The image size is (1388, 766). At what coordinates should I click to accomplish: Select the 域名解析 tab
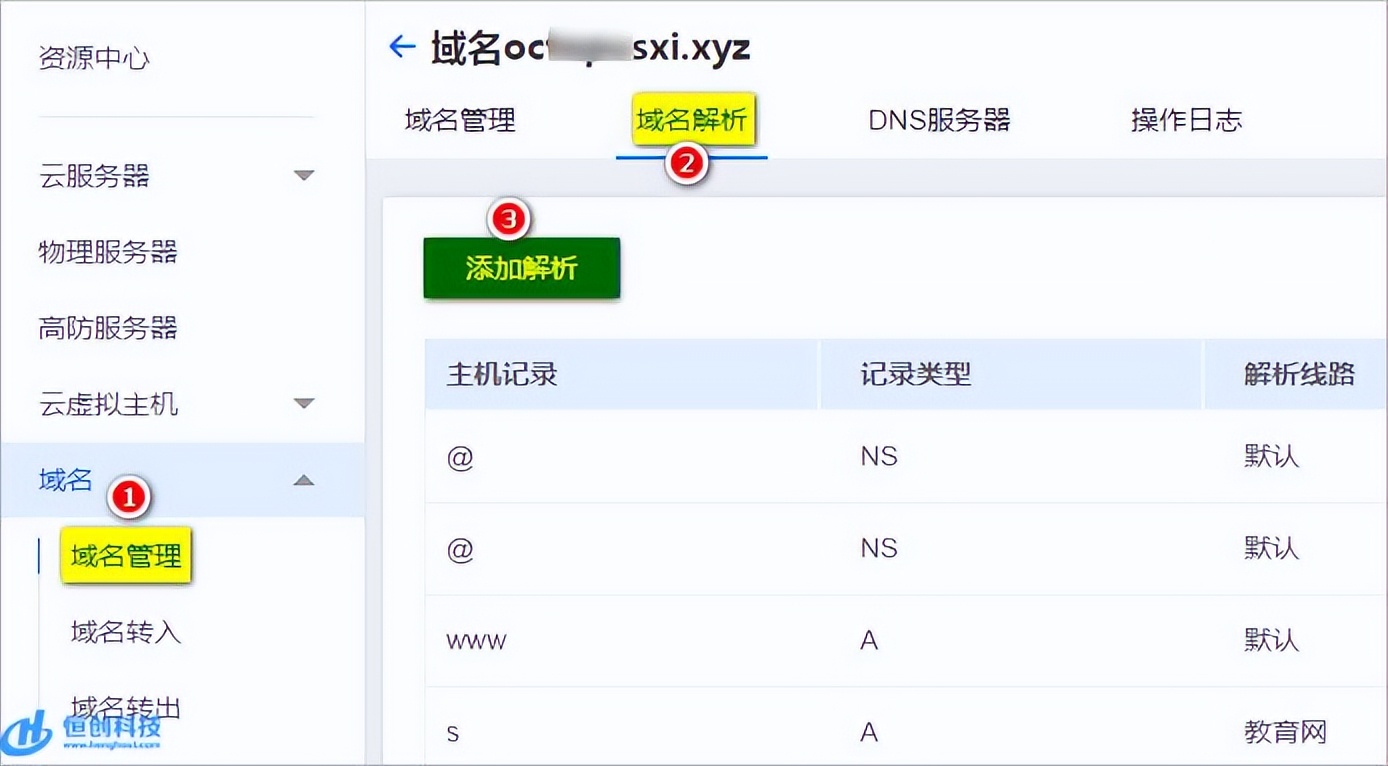pyautogui.click(x=694, y=119)
